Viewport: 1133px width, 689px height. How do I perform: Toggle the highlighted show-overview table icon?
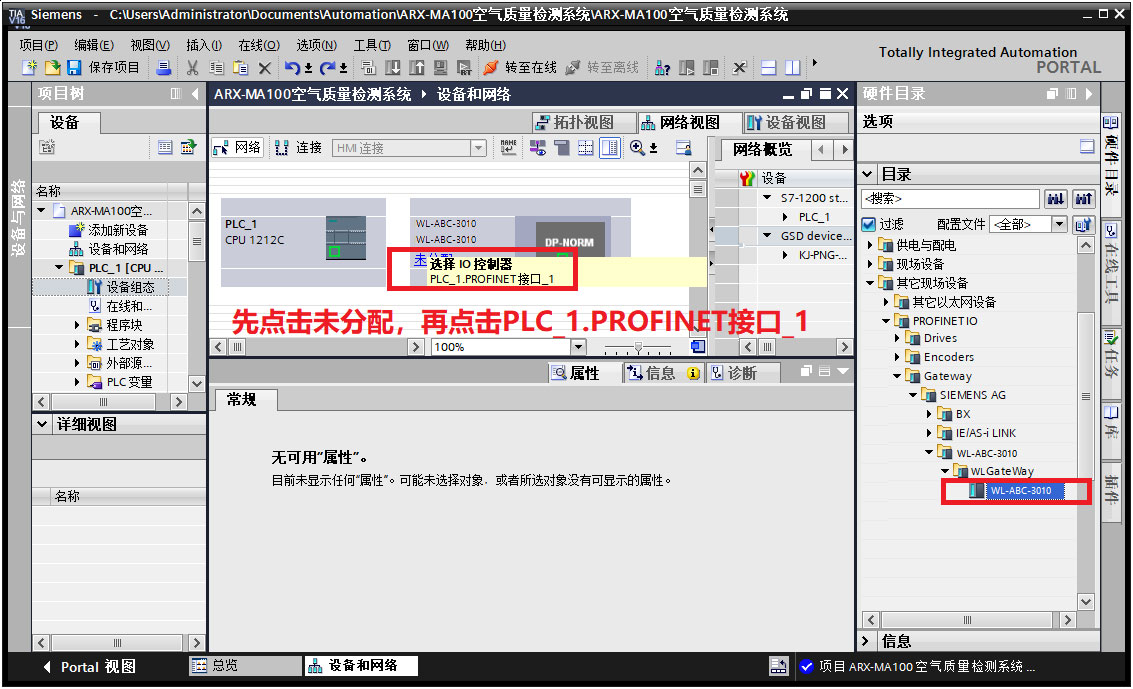(x=610, y=148)
